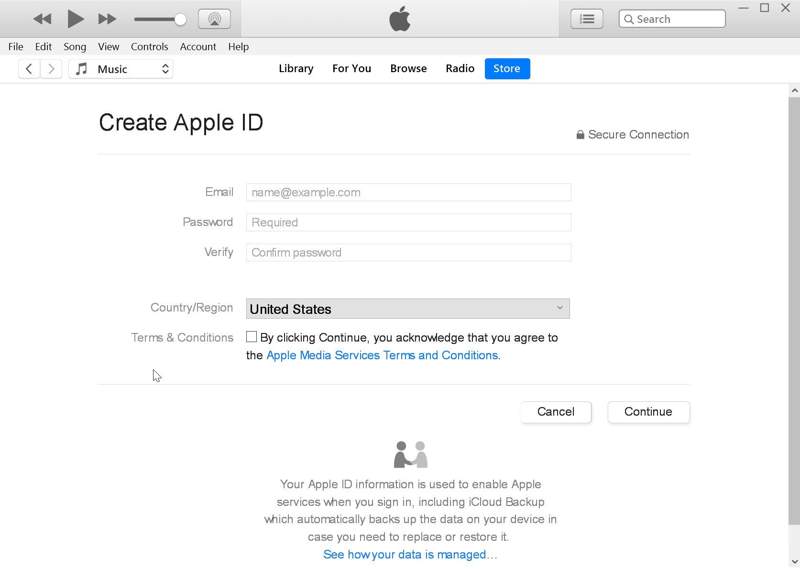Switch to the Browse tab

408,68
